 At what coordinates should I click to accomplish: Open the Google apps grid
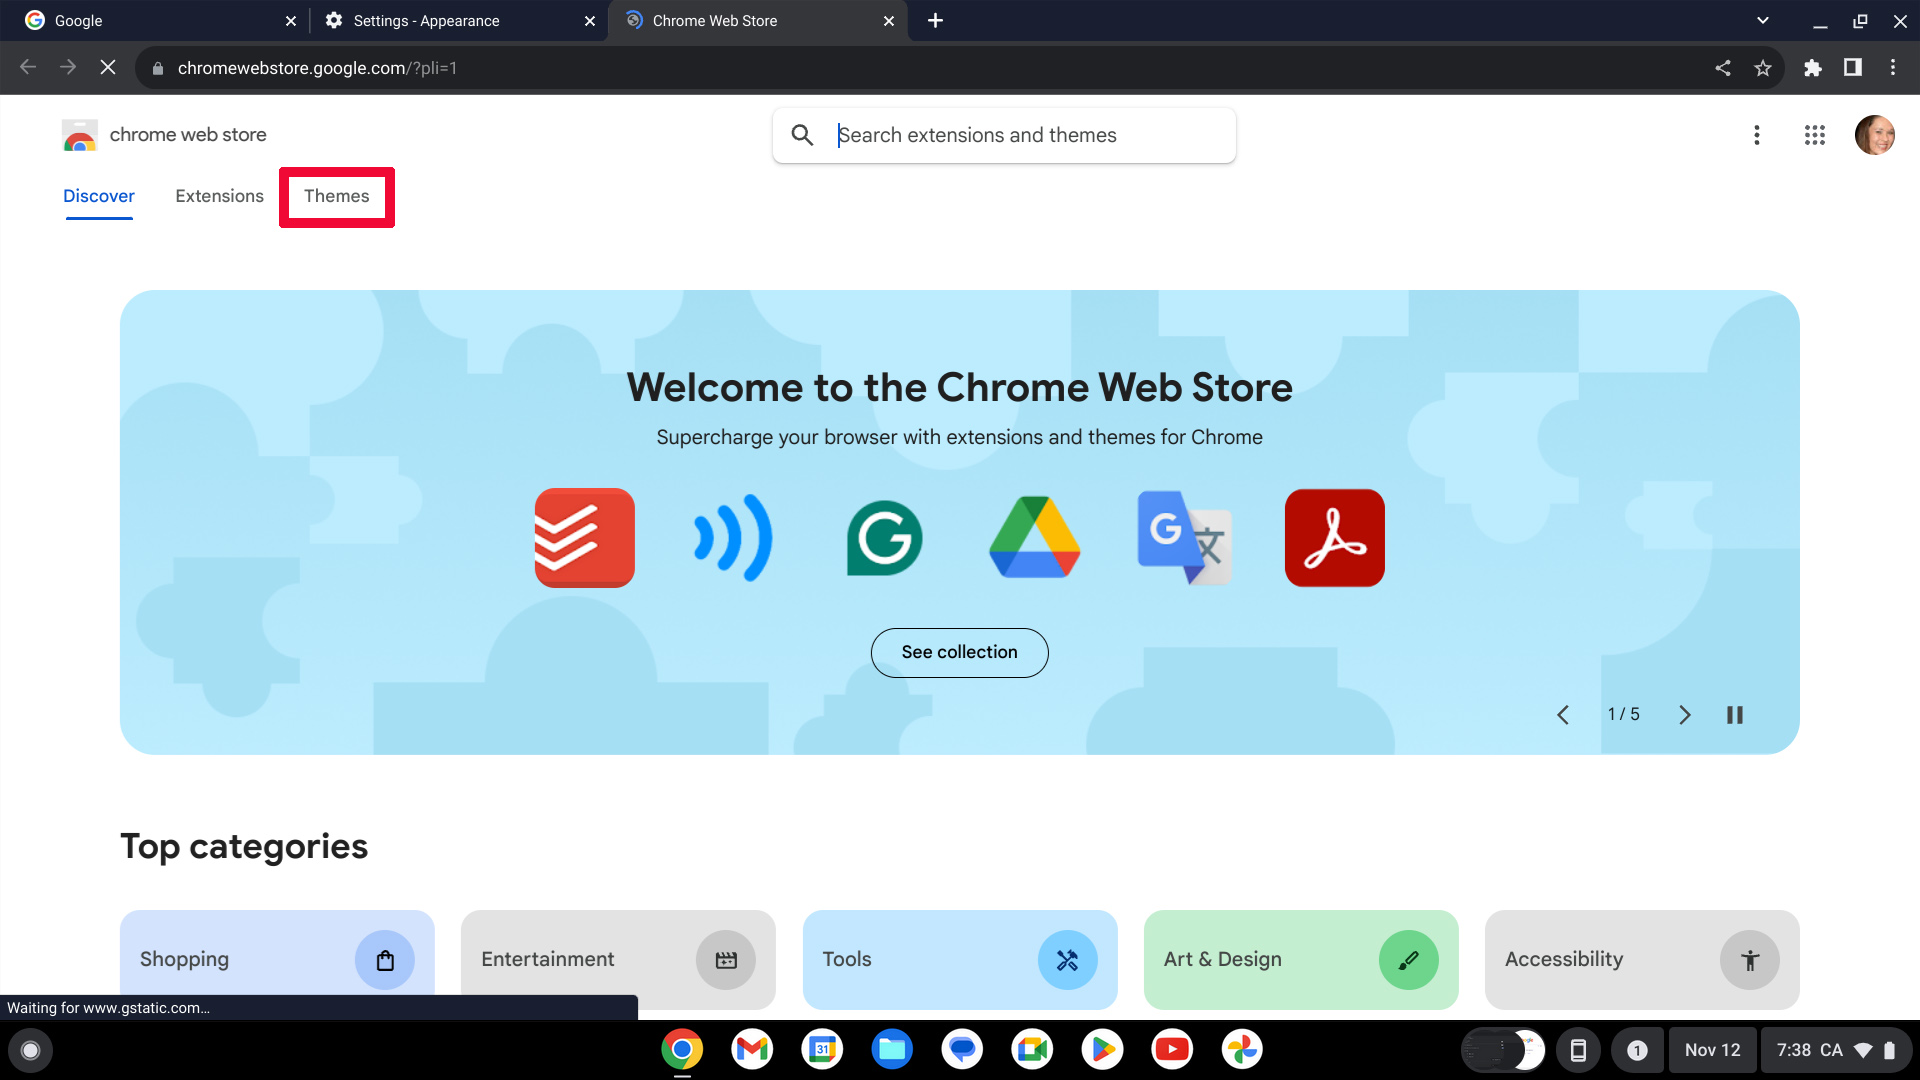(1814, 135)
